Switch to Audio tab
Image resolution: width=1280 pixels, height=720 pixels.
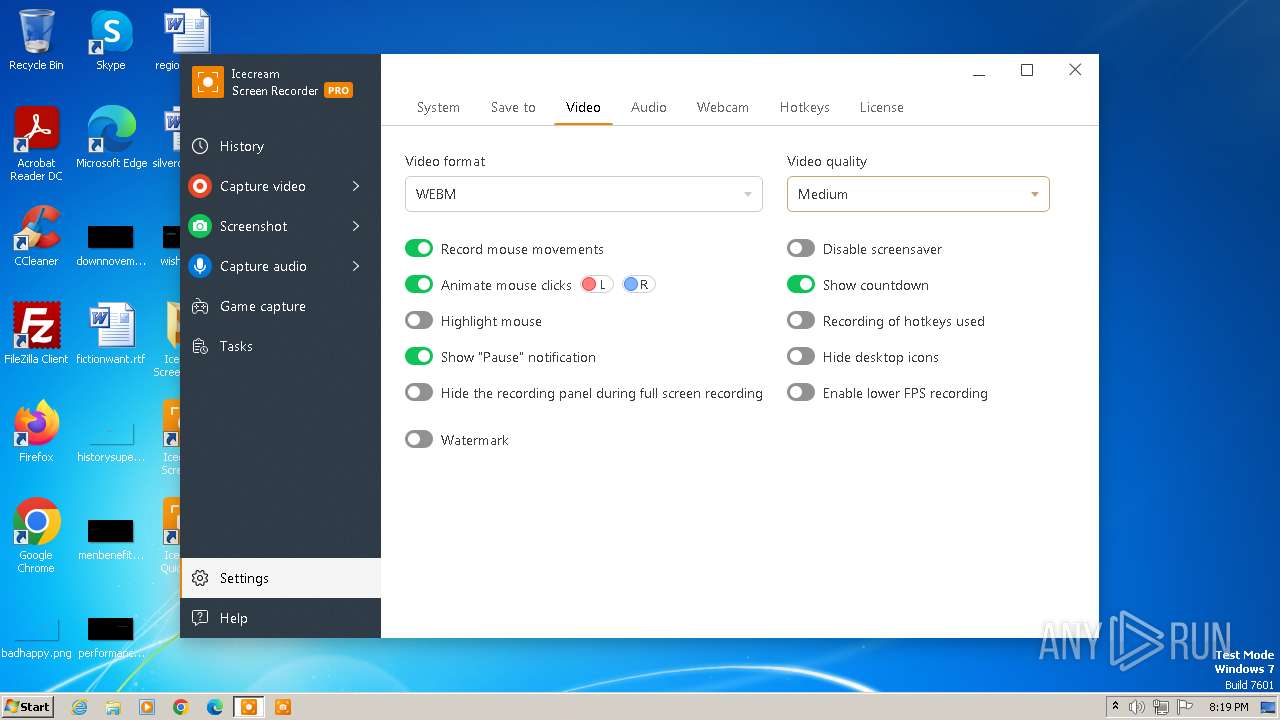649,107
